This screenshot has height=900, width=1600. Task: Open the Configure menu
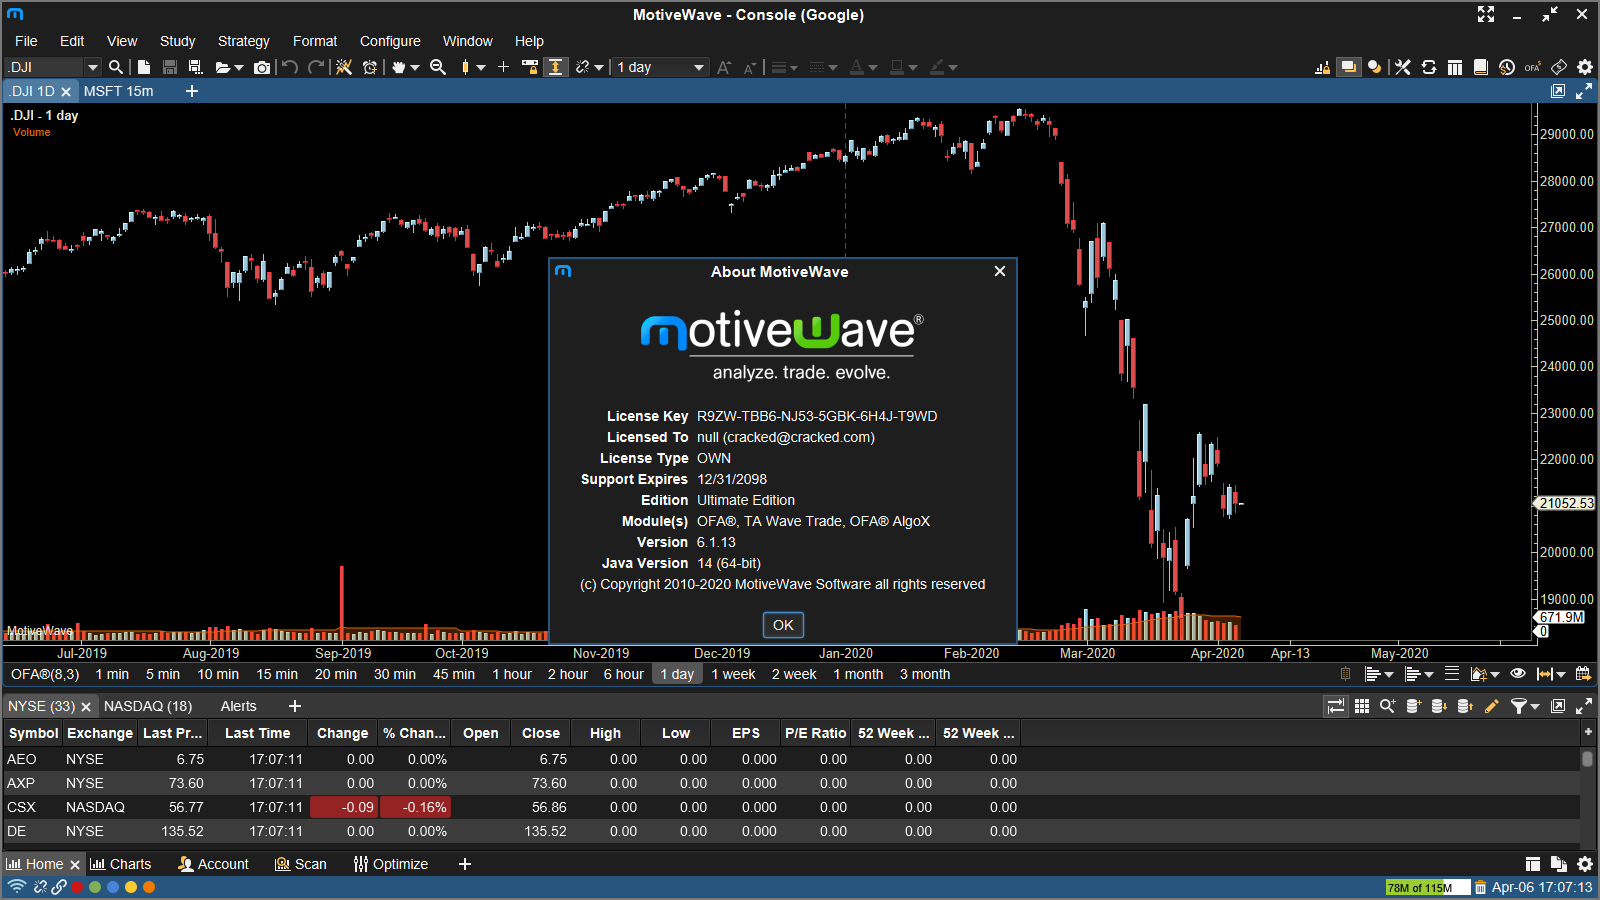[x=390, y=41]
